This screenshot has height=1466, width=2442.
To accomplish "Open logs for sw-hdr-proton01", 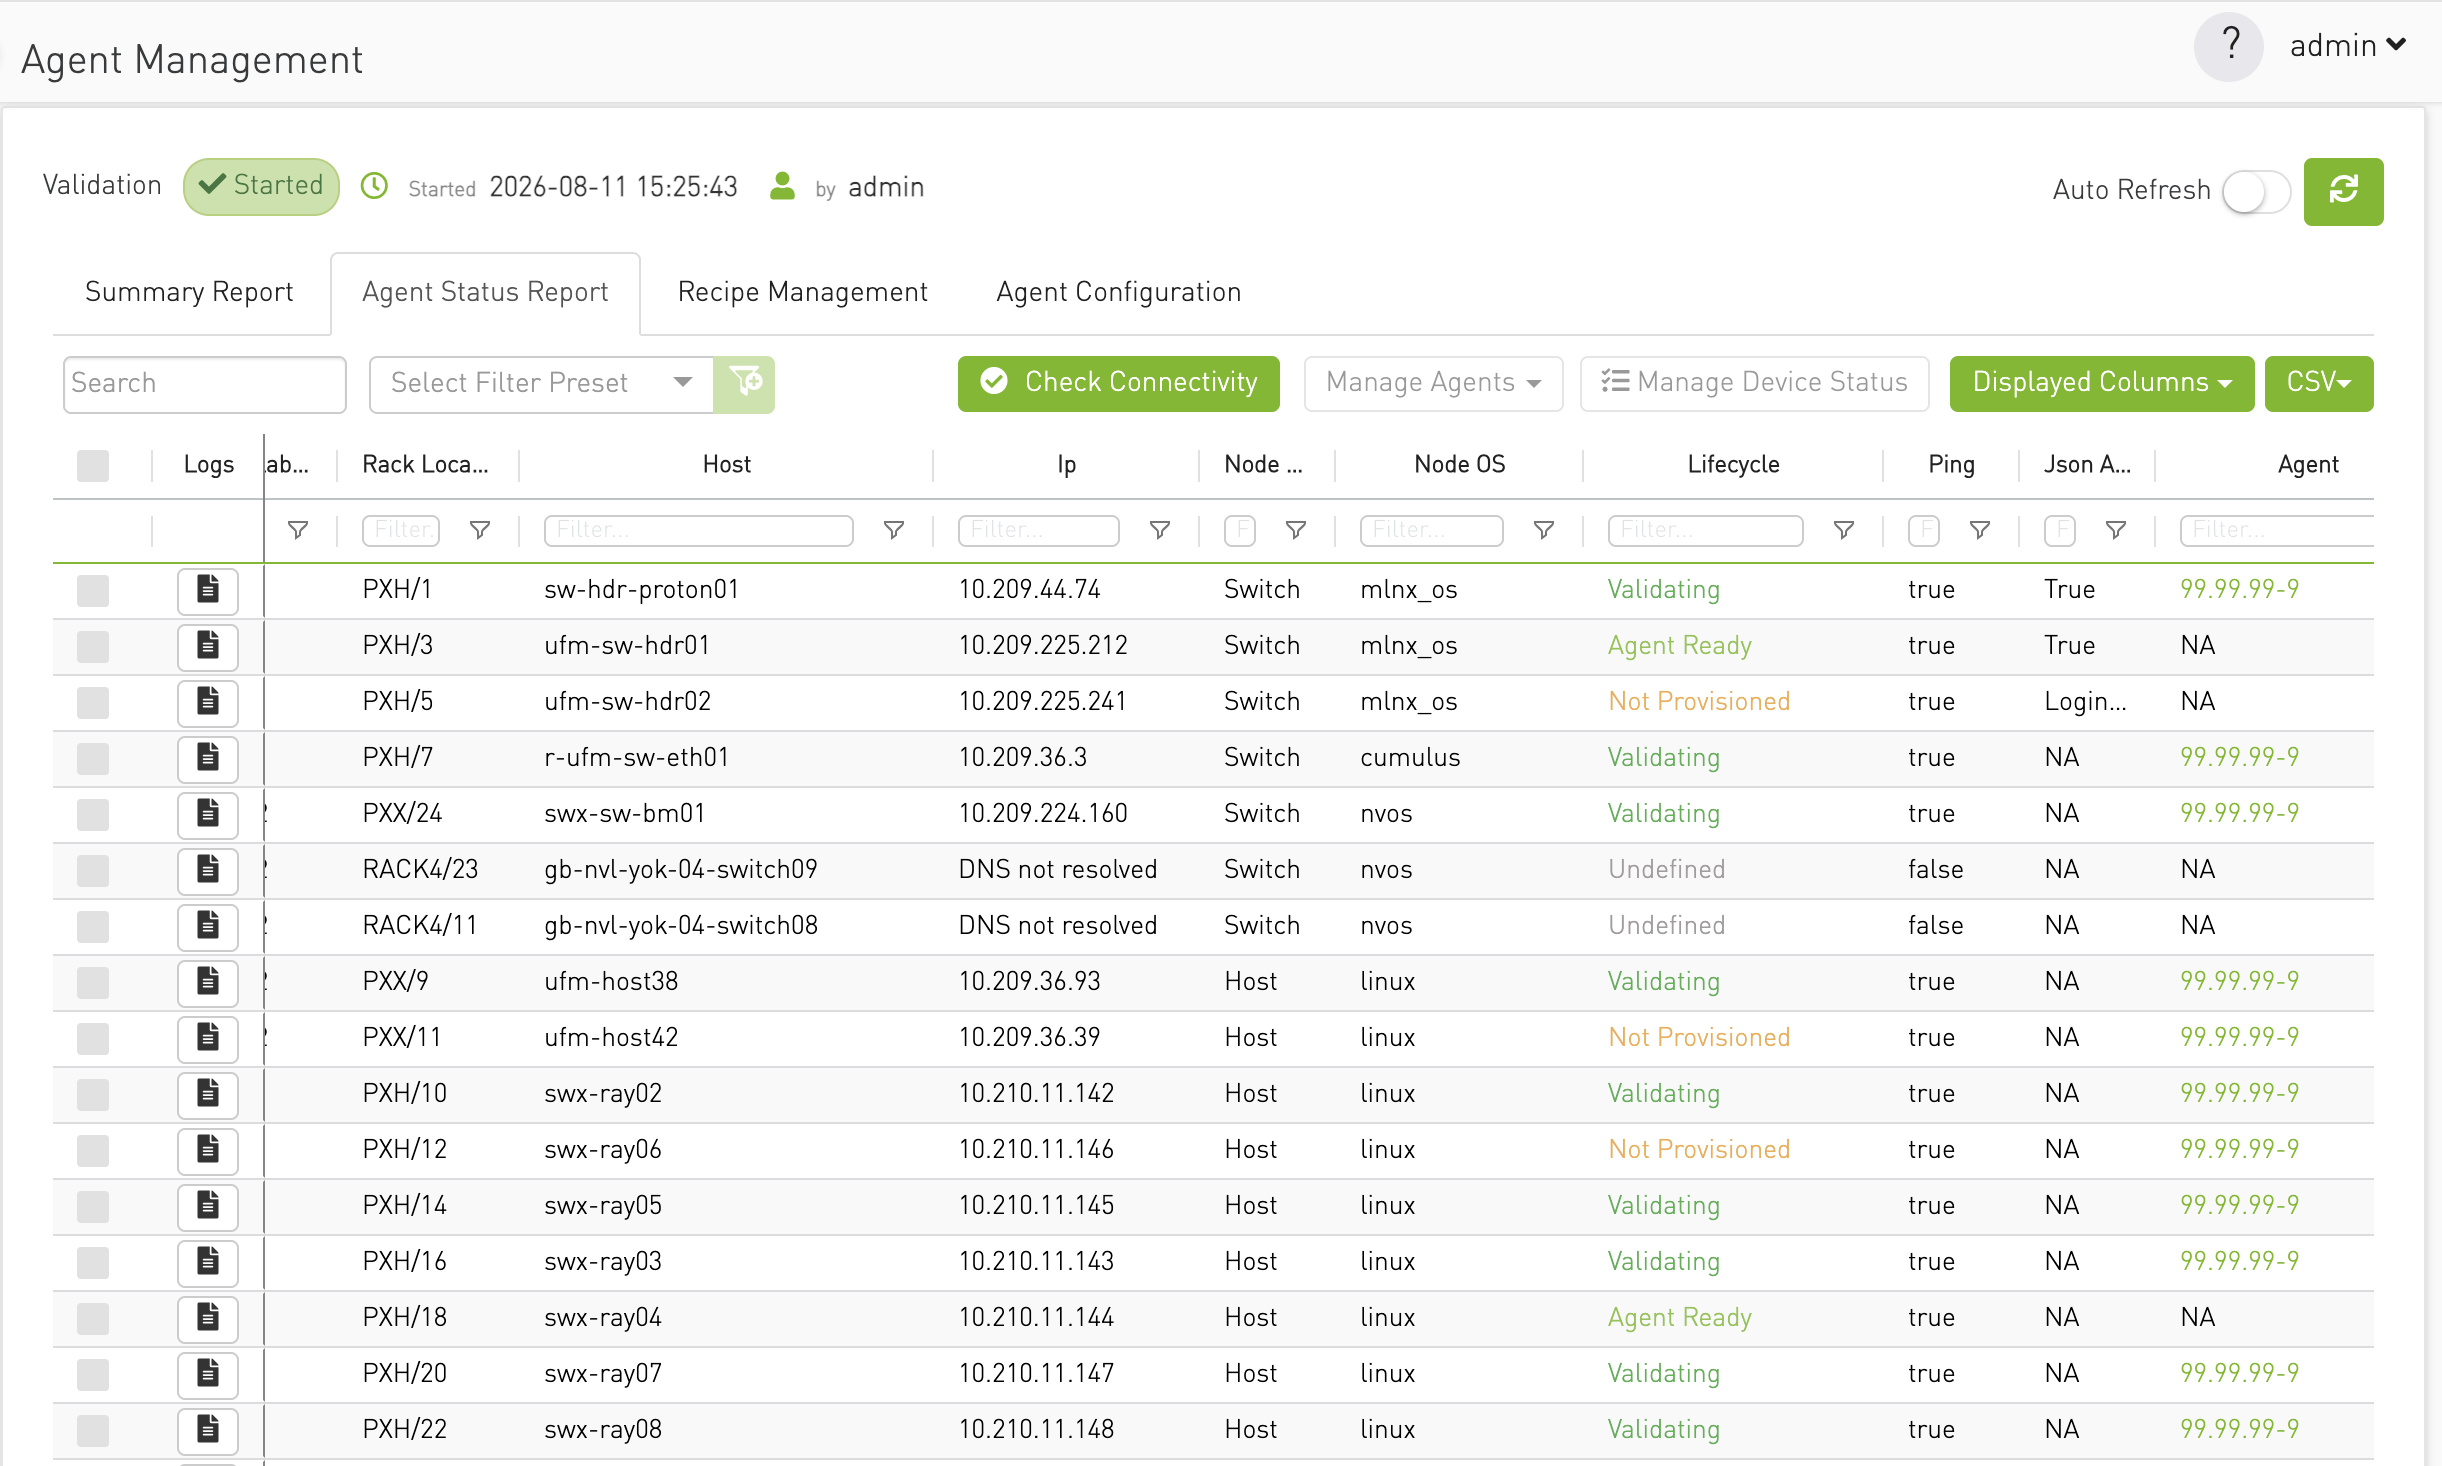I will click(208, 590).
